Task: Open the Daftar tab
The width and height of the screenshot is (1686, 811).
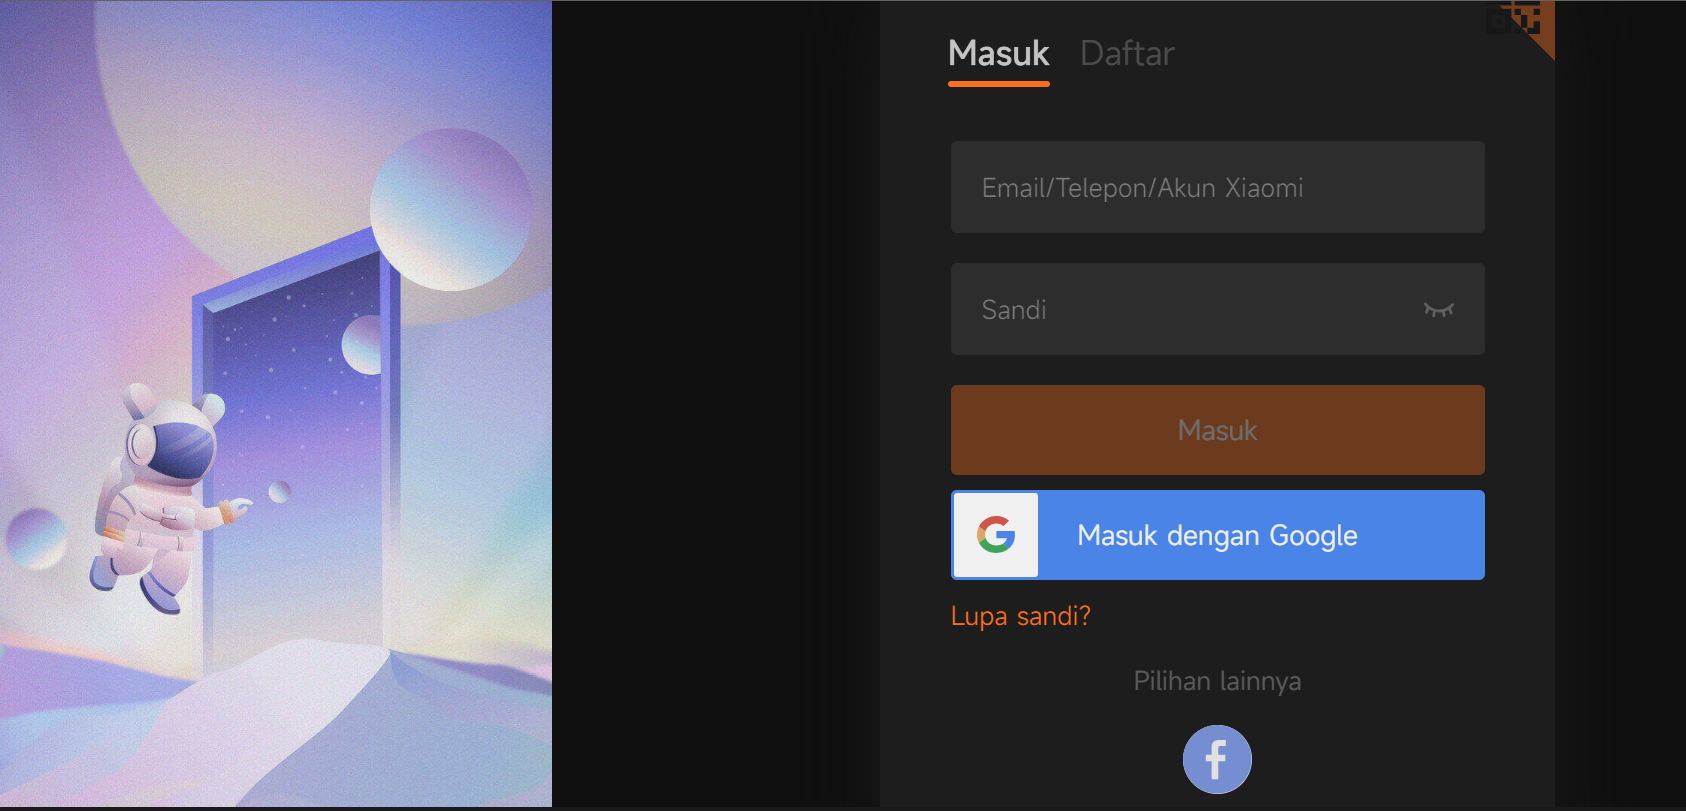Action: tap(1127, 53)
